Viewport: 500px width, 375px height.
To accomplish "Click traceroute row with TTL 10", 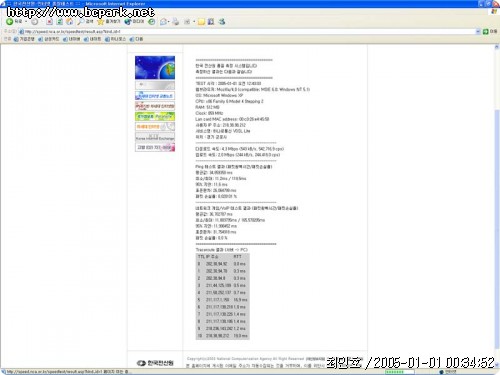I will point(222,336).
